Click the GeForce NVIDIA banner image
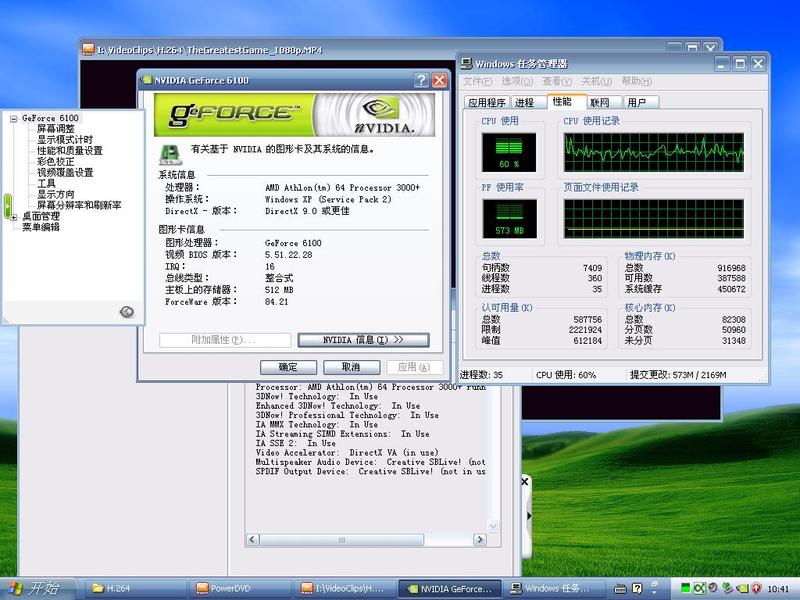 point(294,114)
